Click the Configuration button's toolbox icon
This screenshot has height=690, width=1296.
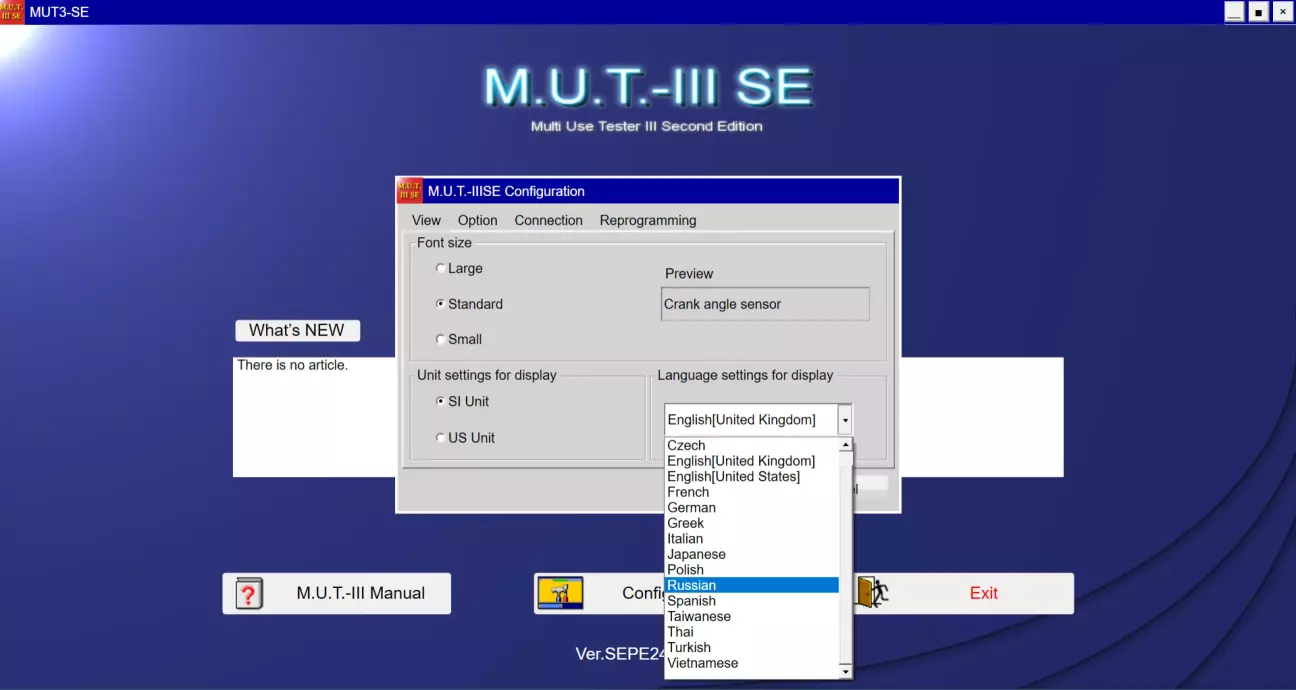point(560,593)
